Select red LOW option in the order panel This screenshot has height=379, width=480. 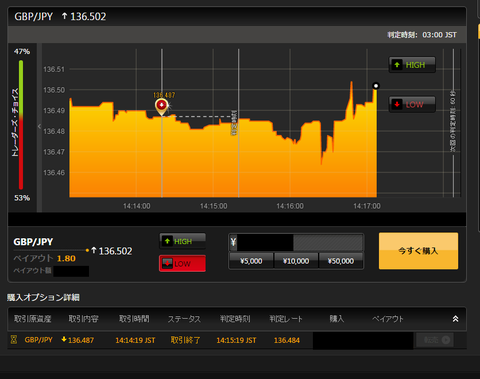pyautogui.click(x=182, y=264)
